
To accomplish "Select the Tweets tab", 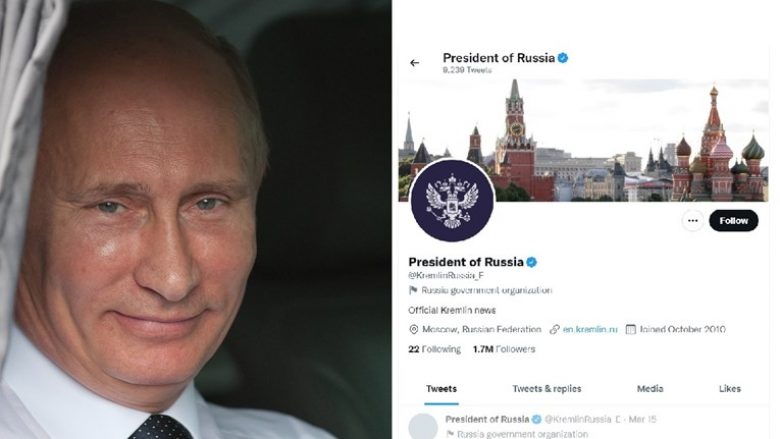I will (x=441, y=389).
